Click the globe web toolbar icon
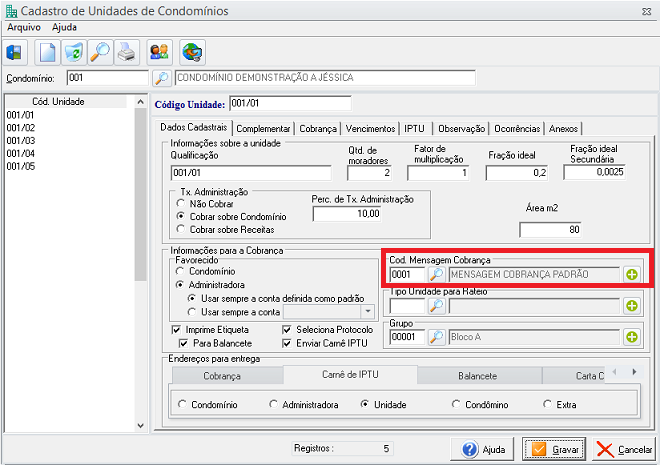Screen dimensions: 660x465 [192, 53]
